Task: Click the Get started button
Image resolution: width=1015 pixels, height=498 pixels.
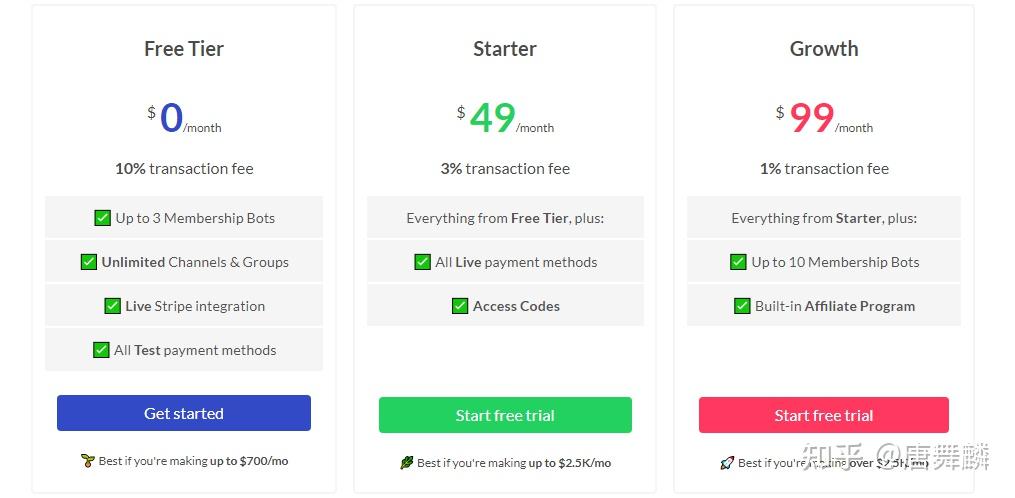Action: [184, 413]
